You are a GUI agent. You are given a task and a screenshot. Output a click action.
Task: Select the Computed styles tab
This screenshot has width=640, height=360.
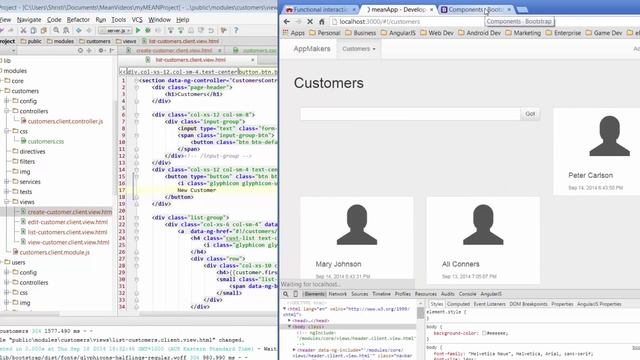458,304
